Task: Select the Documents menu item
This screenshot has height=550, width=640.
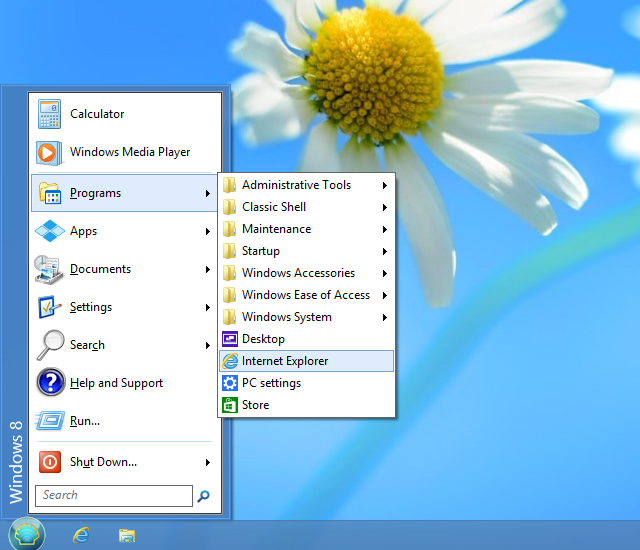Action: tap(100, 269)
